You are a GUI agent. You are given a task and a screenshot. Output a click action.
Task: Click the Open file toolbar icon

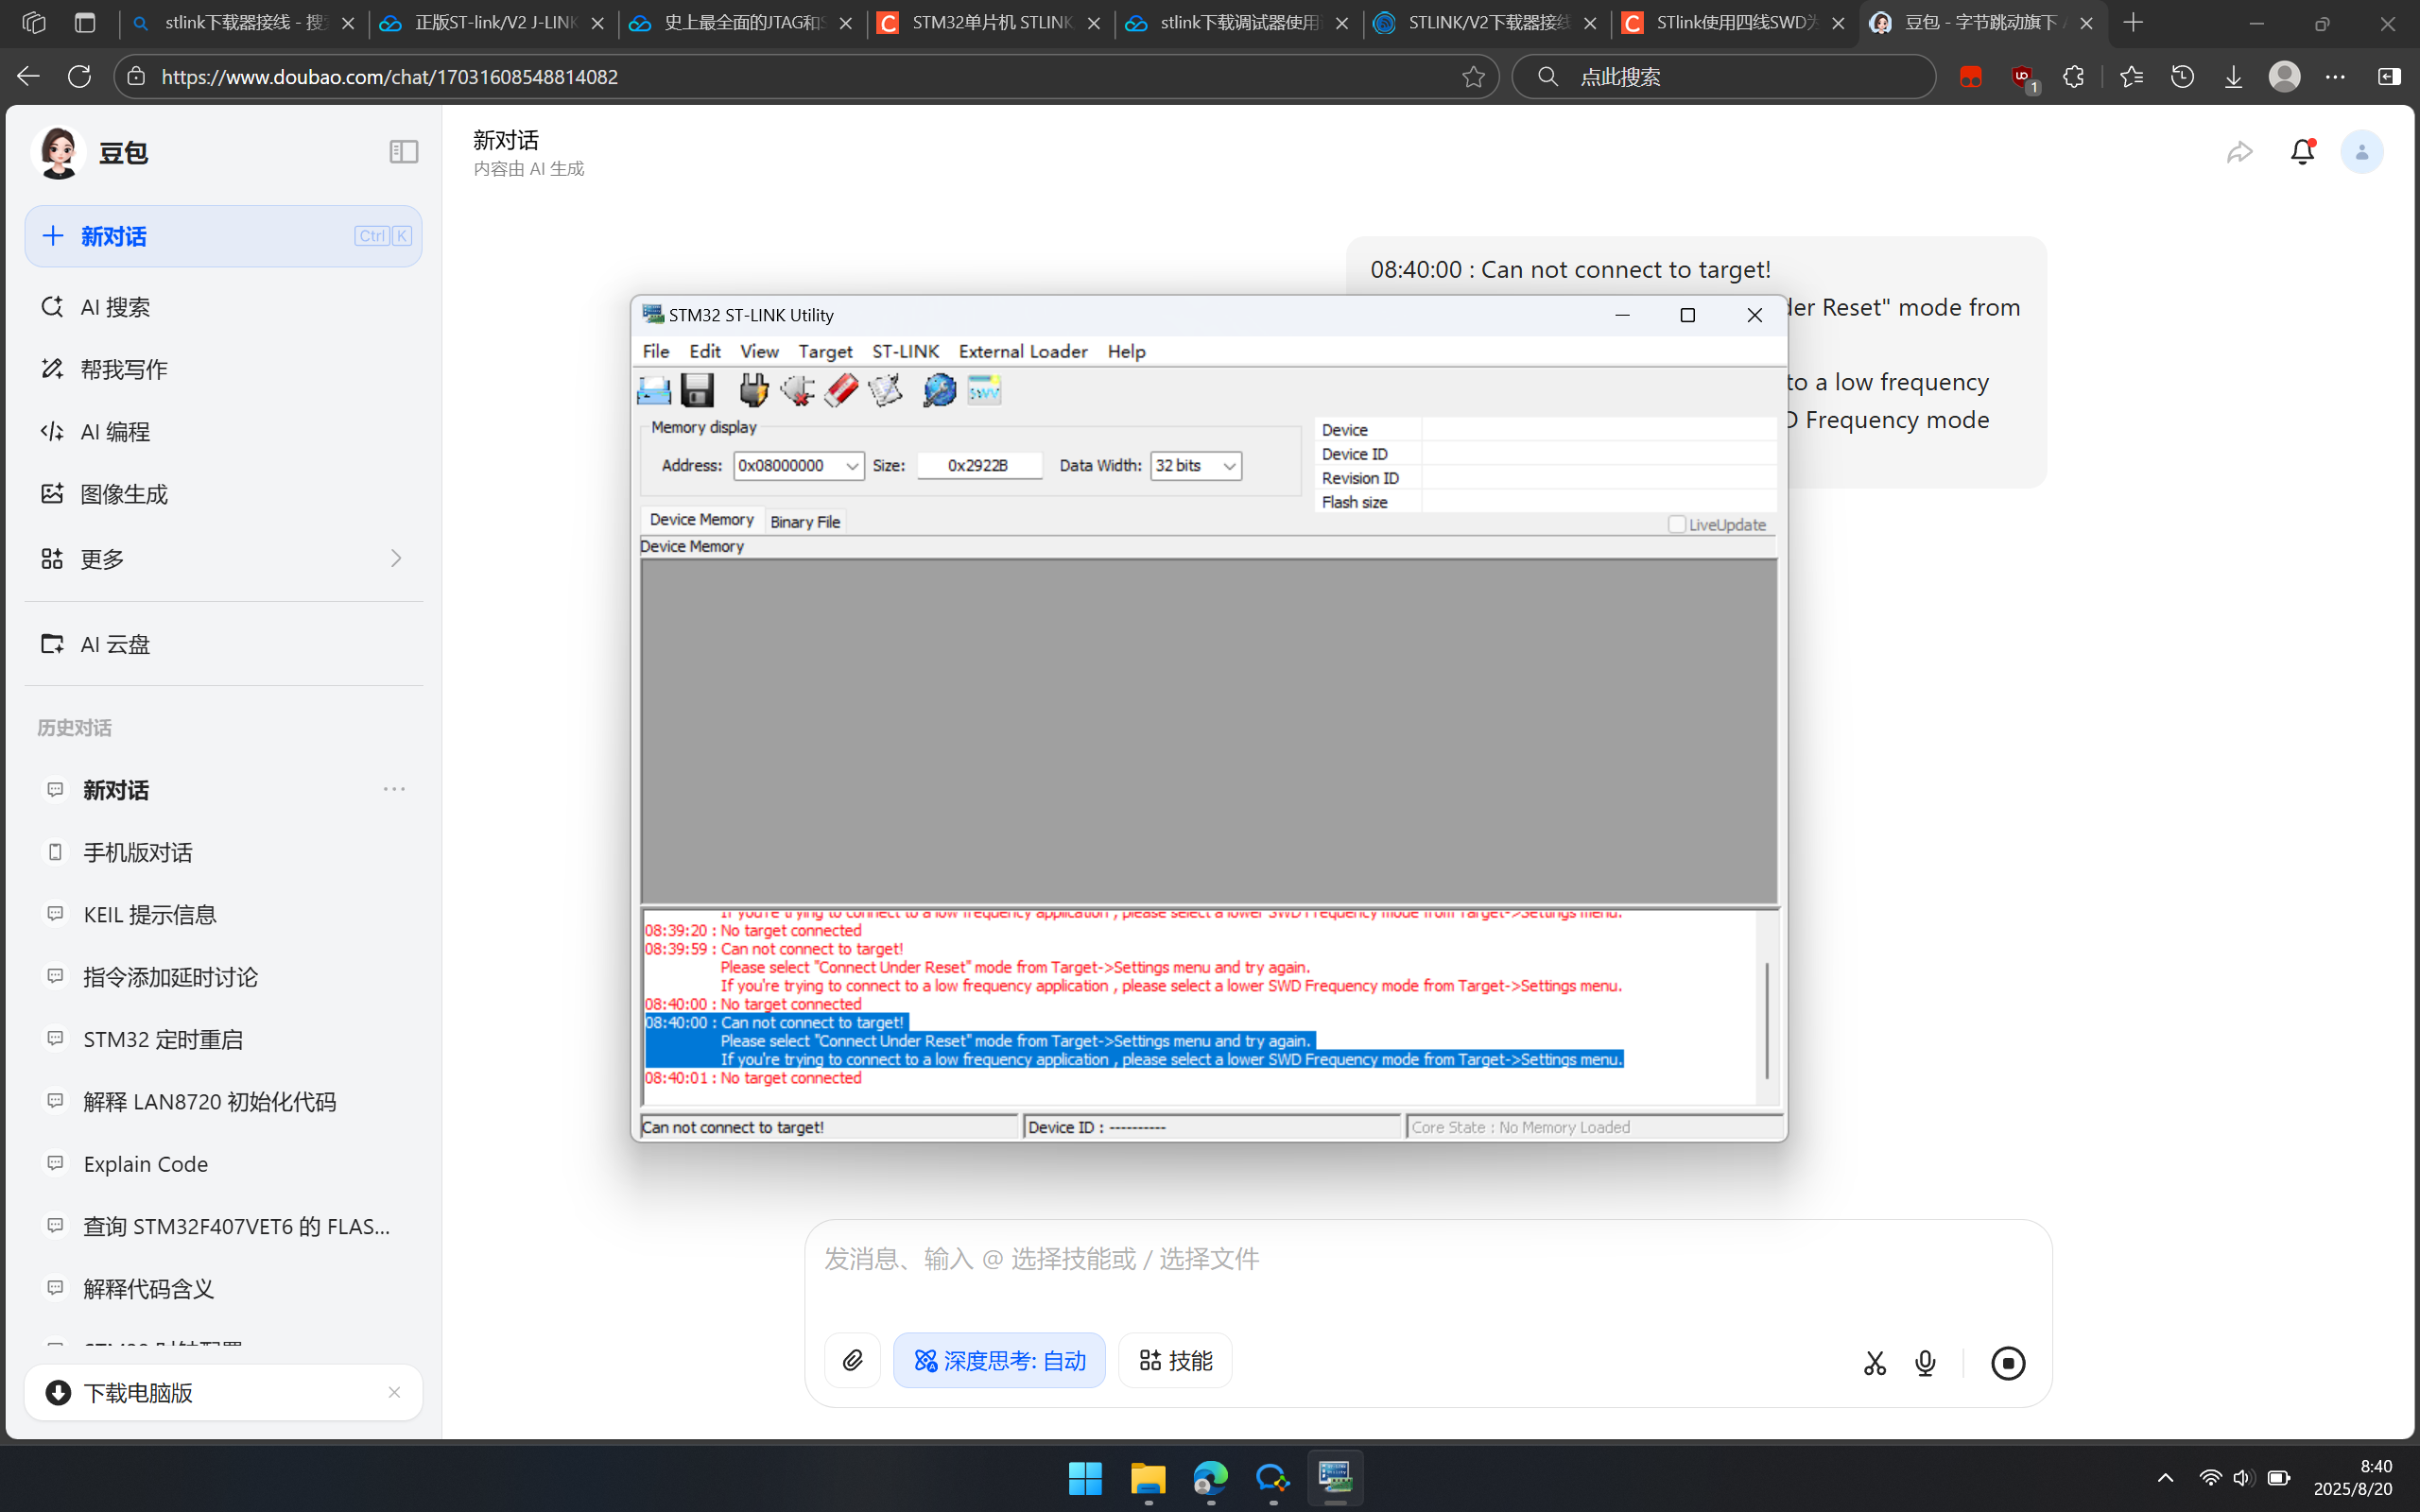[654, 390]
